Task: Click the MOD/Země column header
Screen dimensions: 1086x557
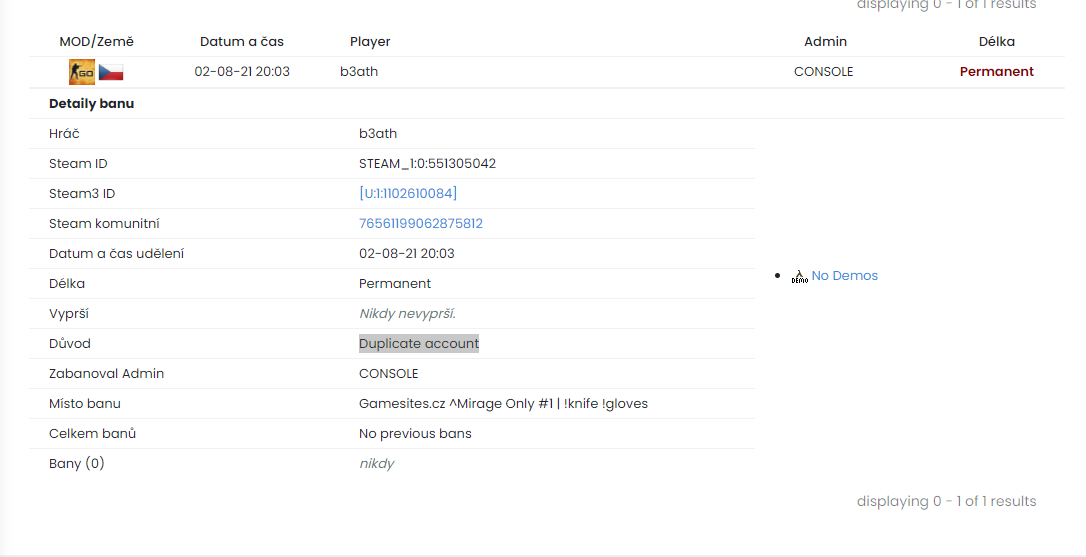Action: 96,41
